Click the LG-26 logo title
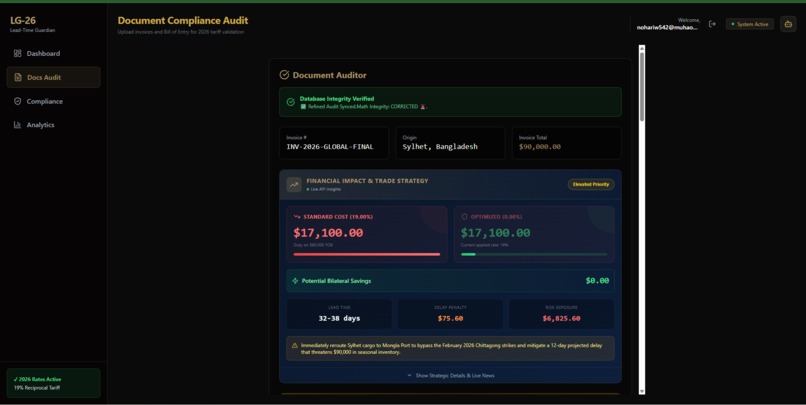 coord(23,21)
